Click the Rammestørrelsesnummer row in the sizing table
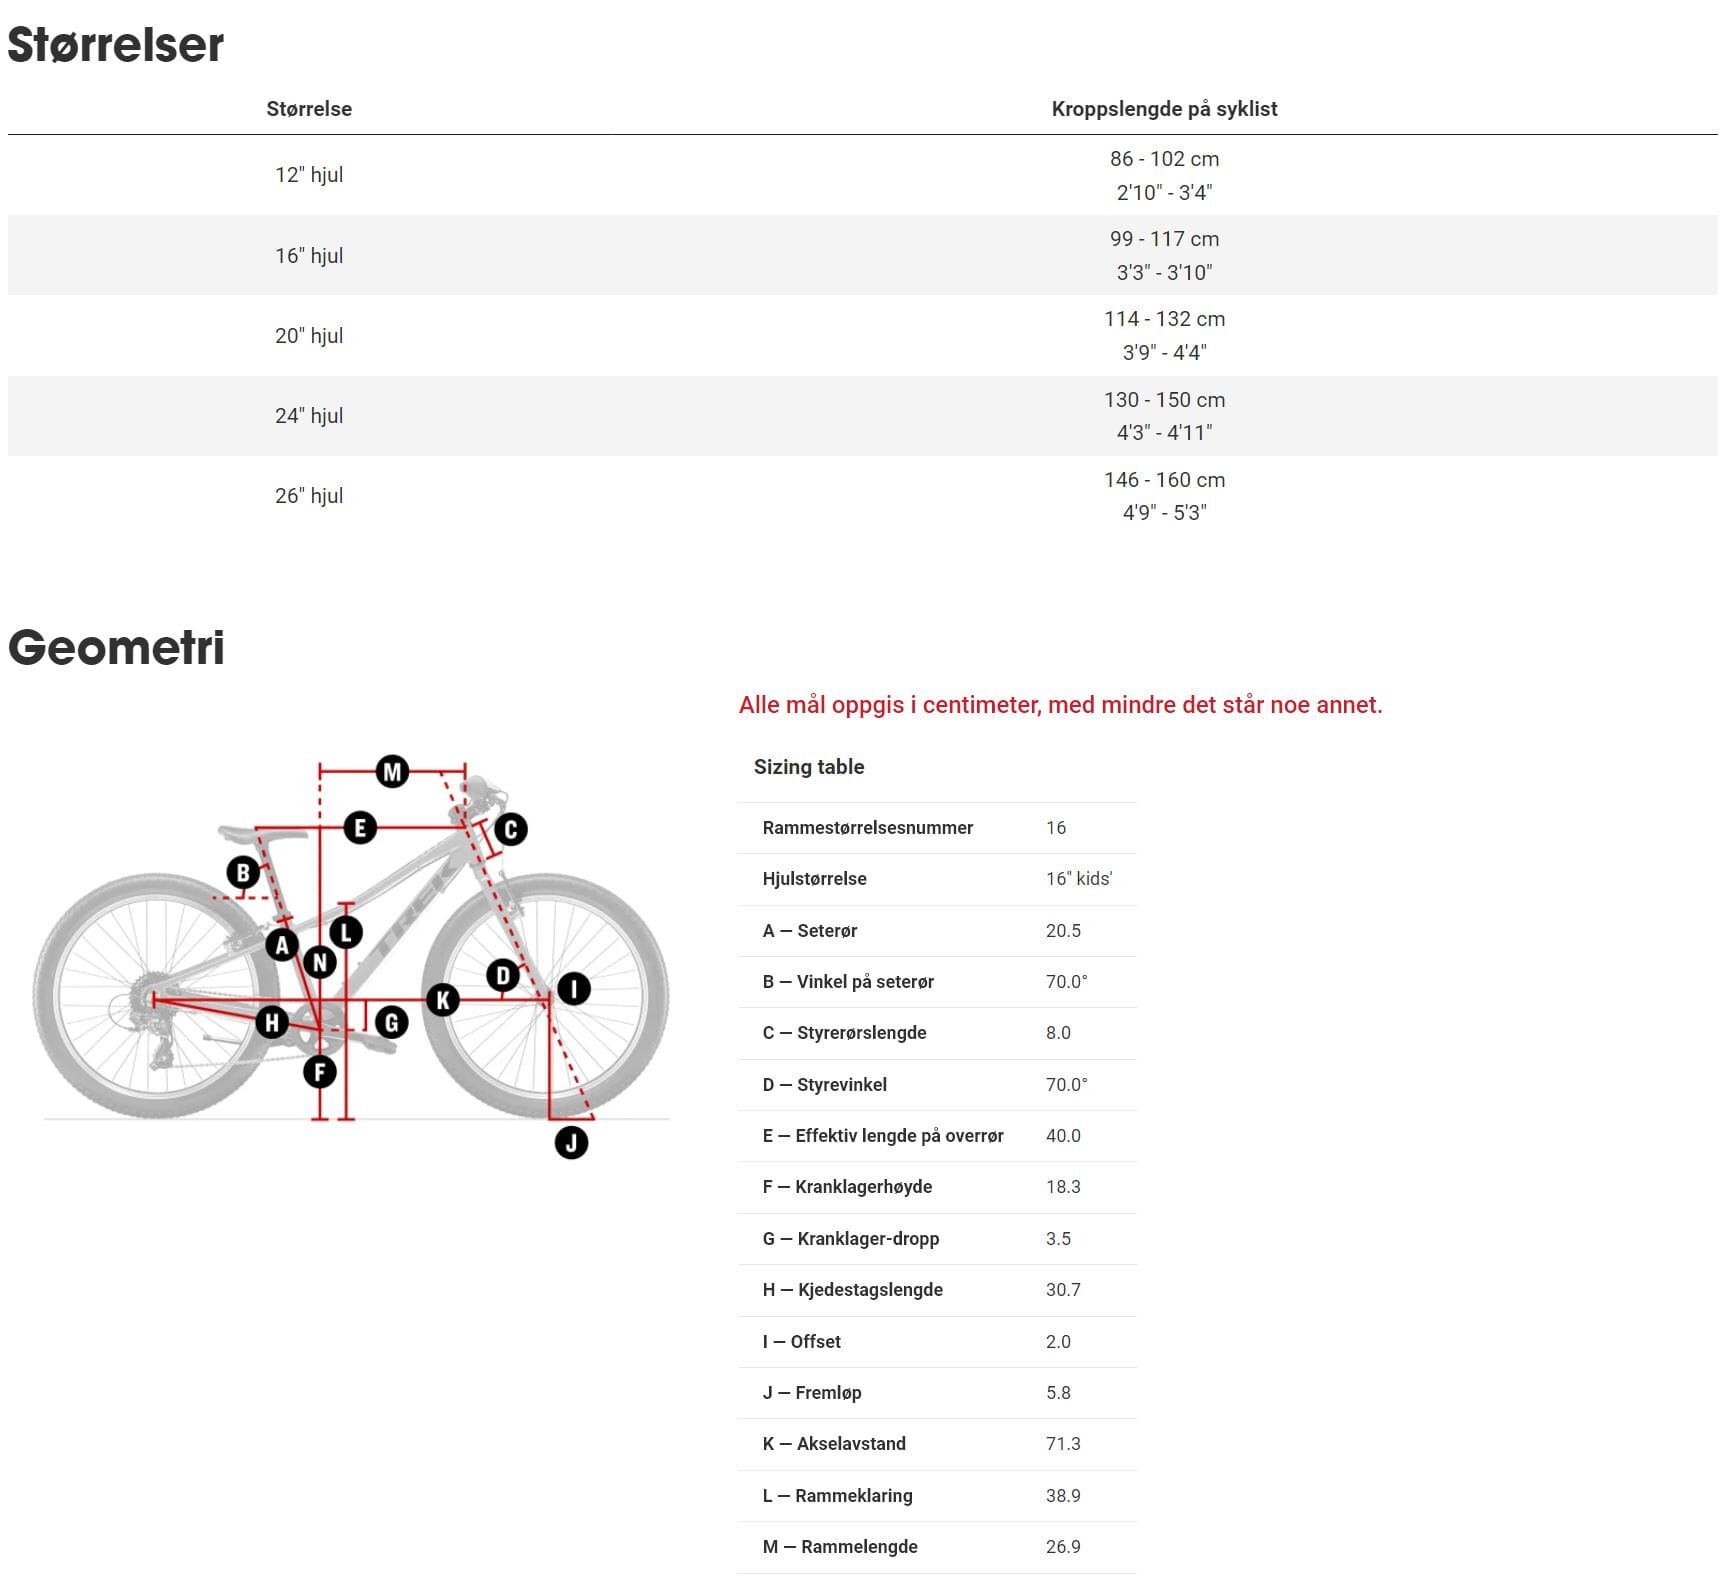The image size is (1728, 1585). pyautogui.click(x=867, y=828)
